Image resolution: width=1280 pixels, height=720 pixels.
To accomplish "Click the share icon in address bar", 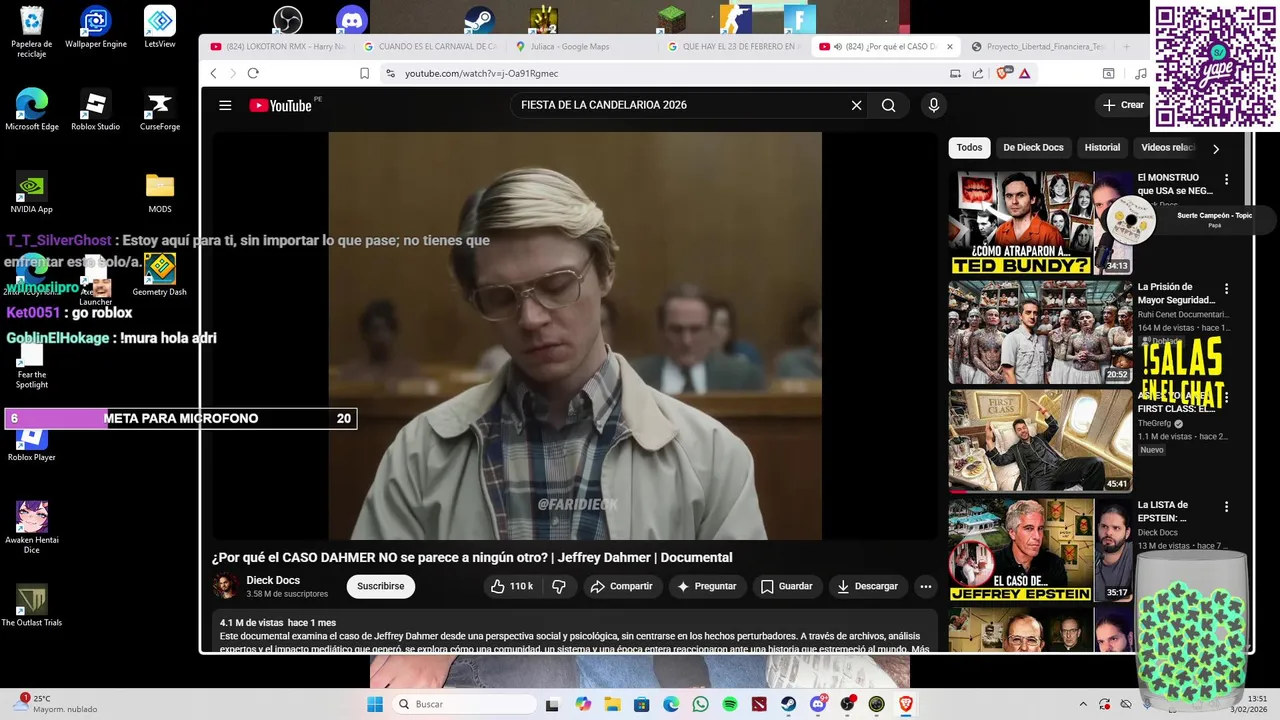I will point(978,73).
